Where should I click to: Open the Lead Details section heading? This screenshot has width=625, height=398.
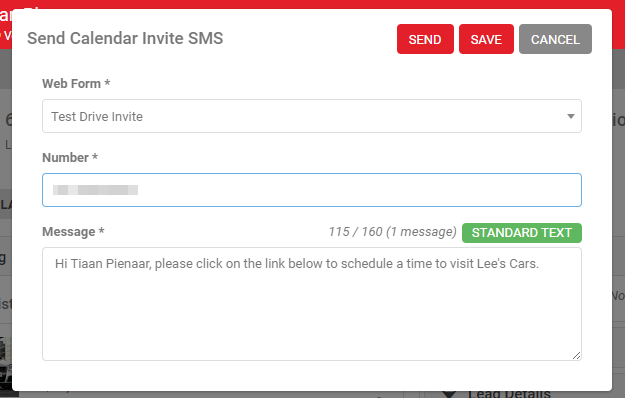509,394
